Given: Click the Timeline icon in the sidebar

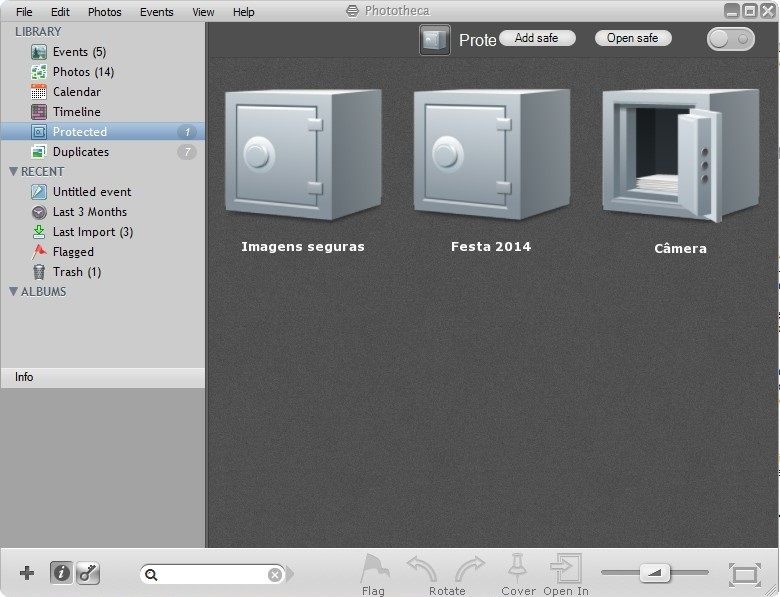Looking at the screenshot, I should [39, 111].
